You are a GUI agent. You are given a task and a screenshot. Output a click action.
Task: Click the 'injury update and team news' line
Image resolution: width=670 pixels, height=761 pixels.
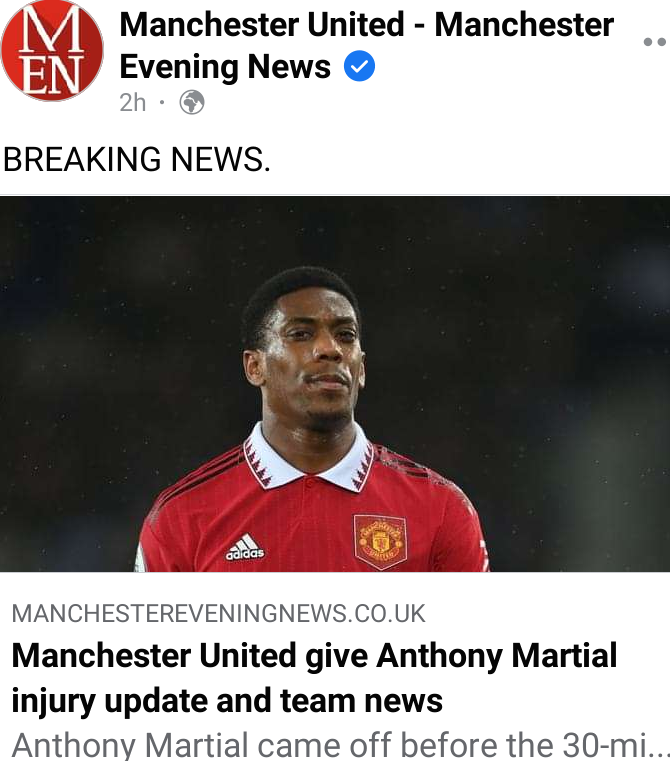click(x=227, y=701)
